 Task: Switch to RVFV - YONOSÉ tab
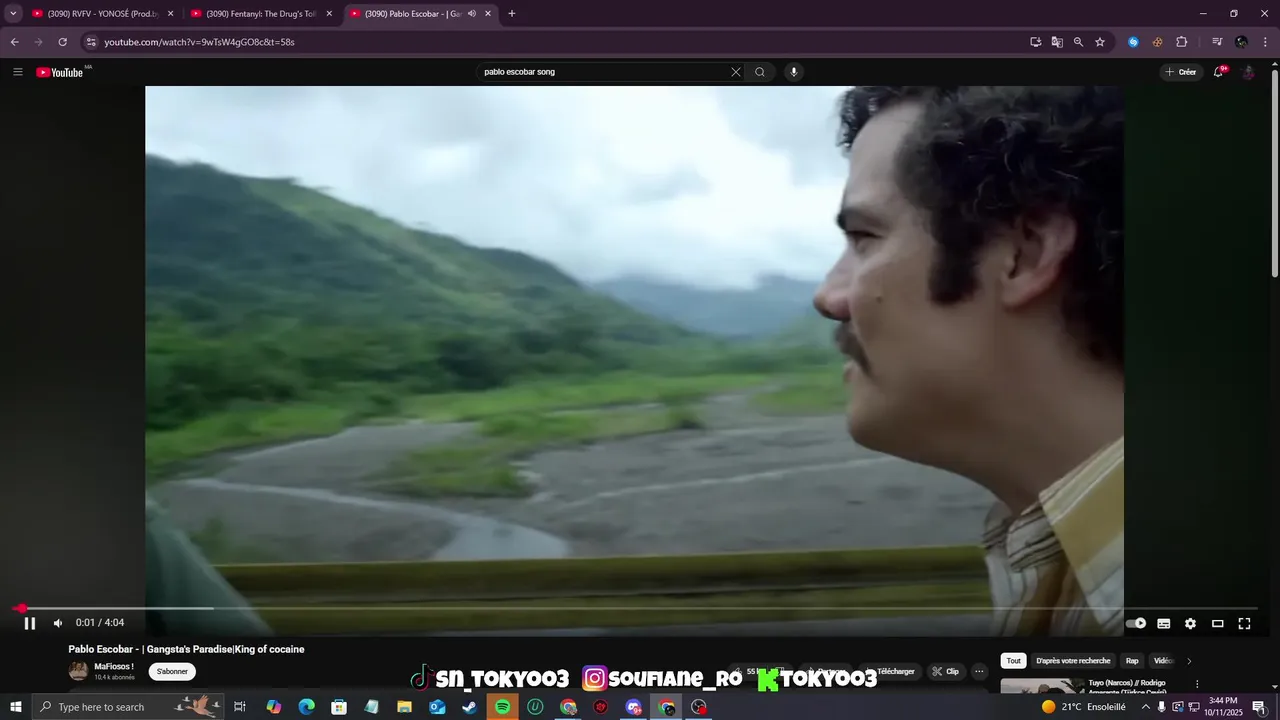[103, 14]
